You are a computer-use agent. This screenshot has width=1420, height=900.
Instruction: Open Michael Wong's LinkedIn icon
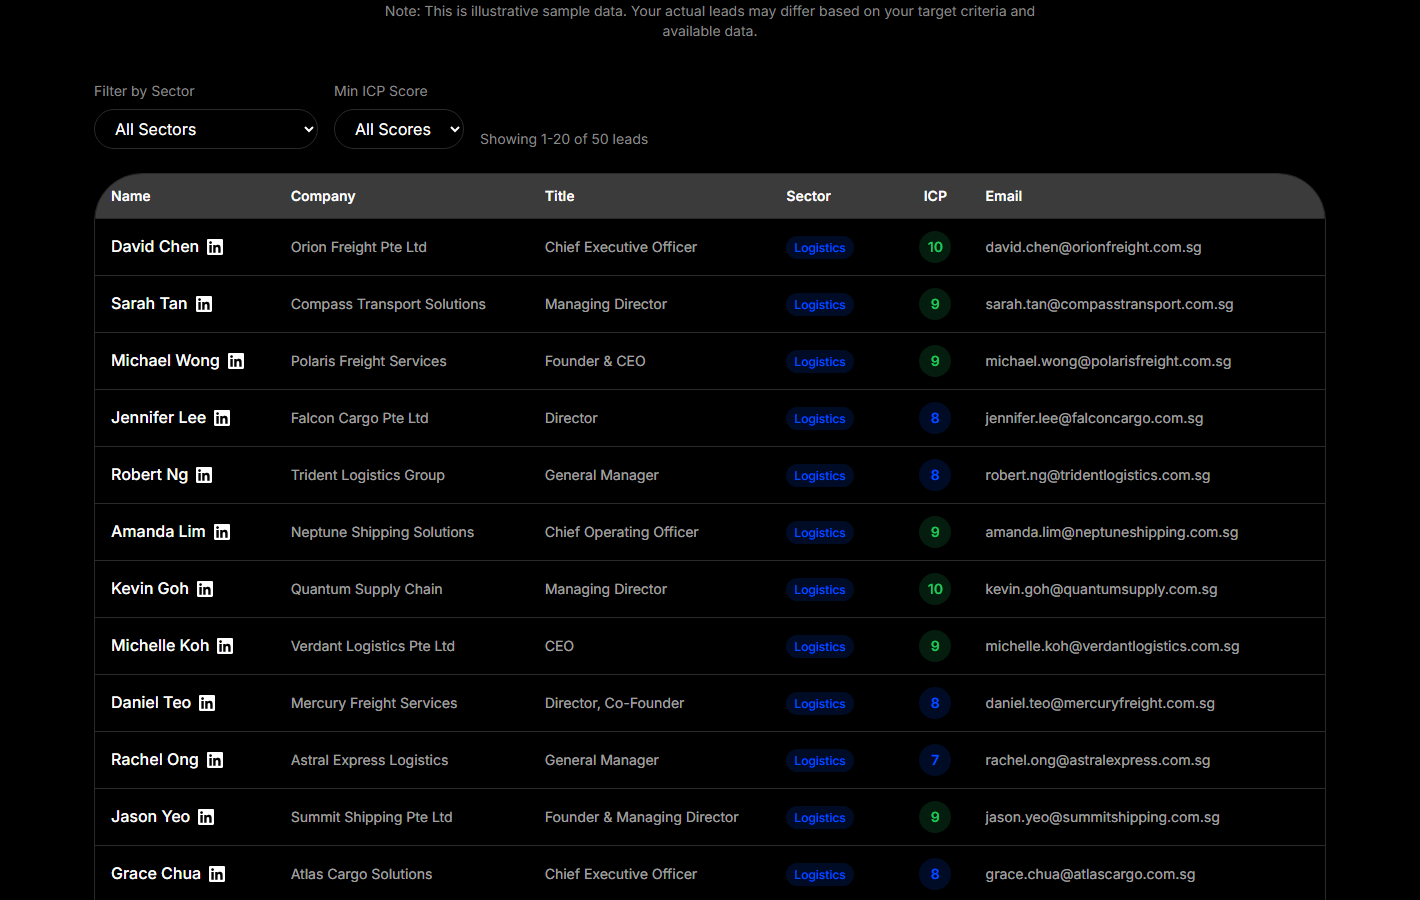click(x=236, y=361)
